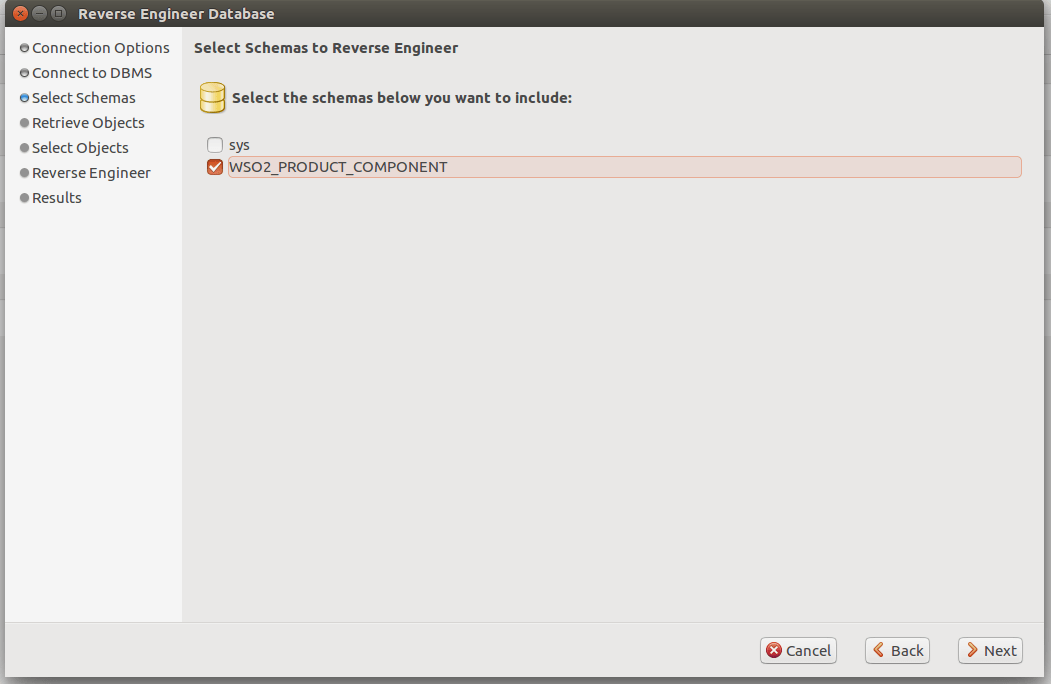1051x684 pixels.
Task: Click the Reverse Engineer step bullet
Action: coord(24,173)
